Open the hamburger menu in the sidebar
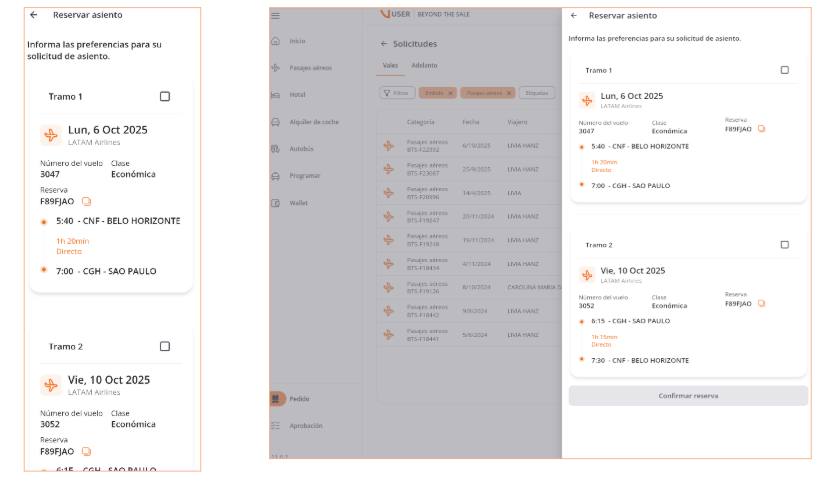The height and width of the screenshot is (484, 835). click(275, 15)
